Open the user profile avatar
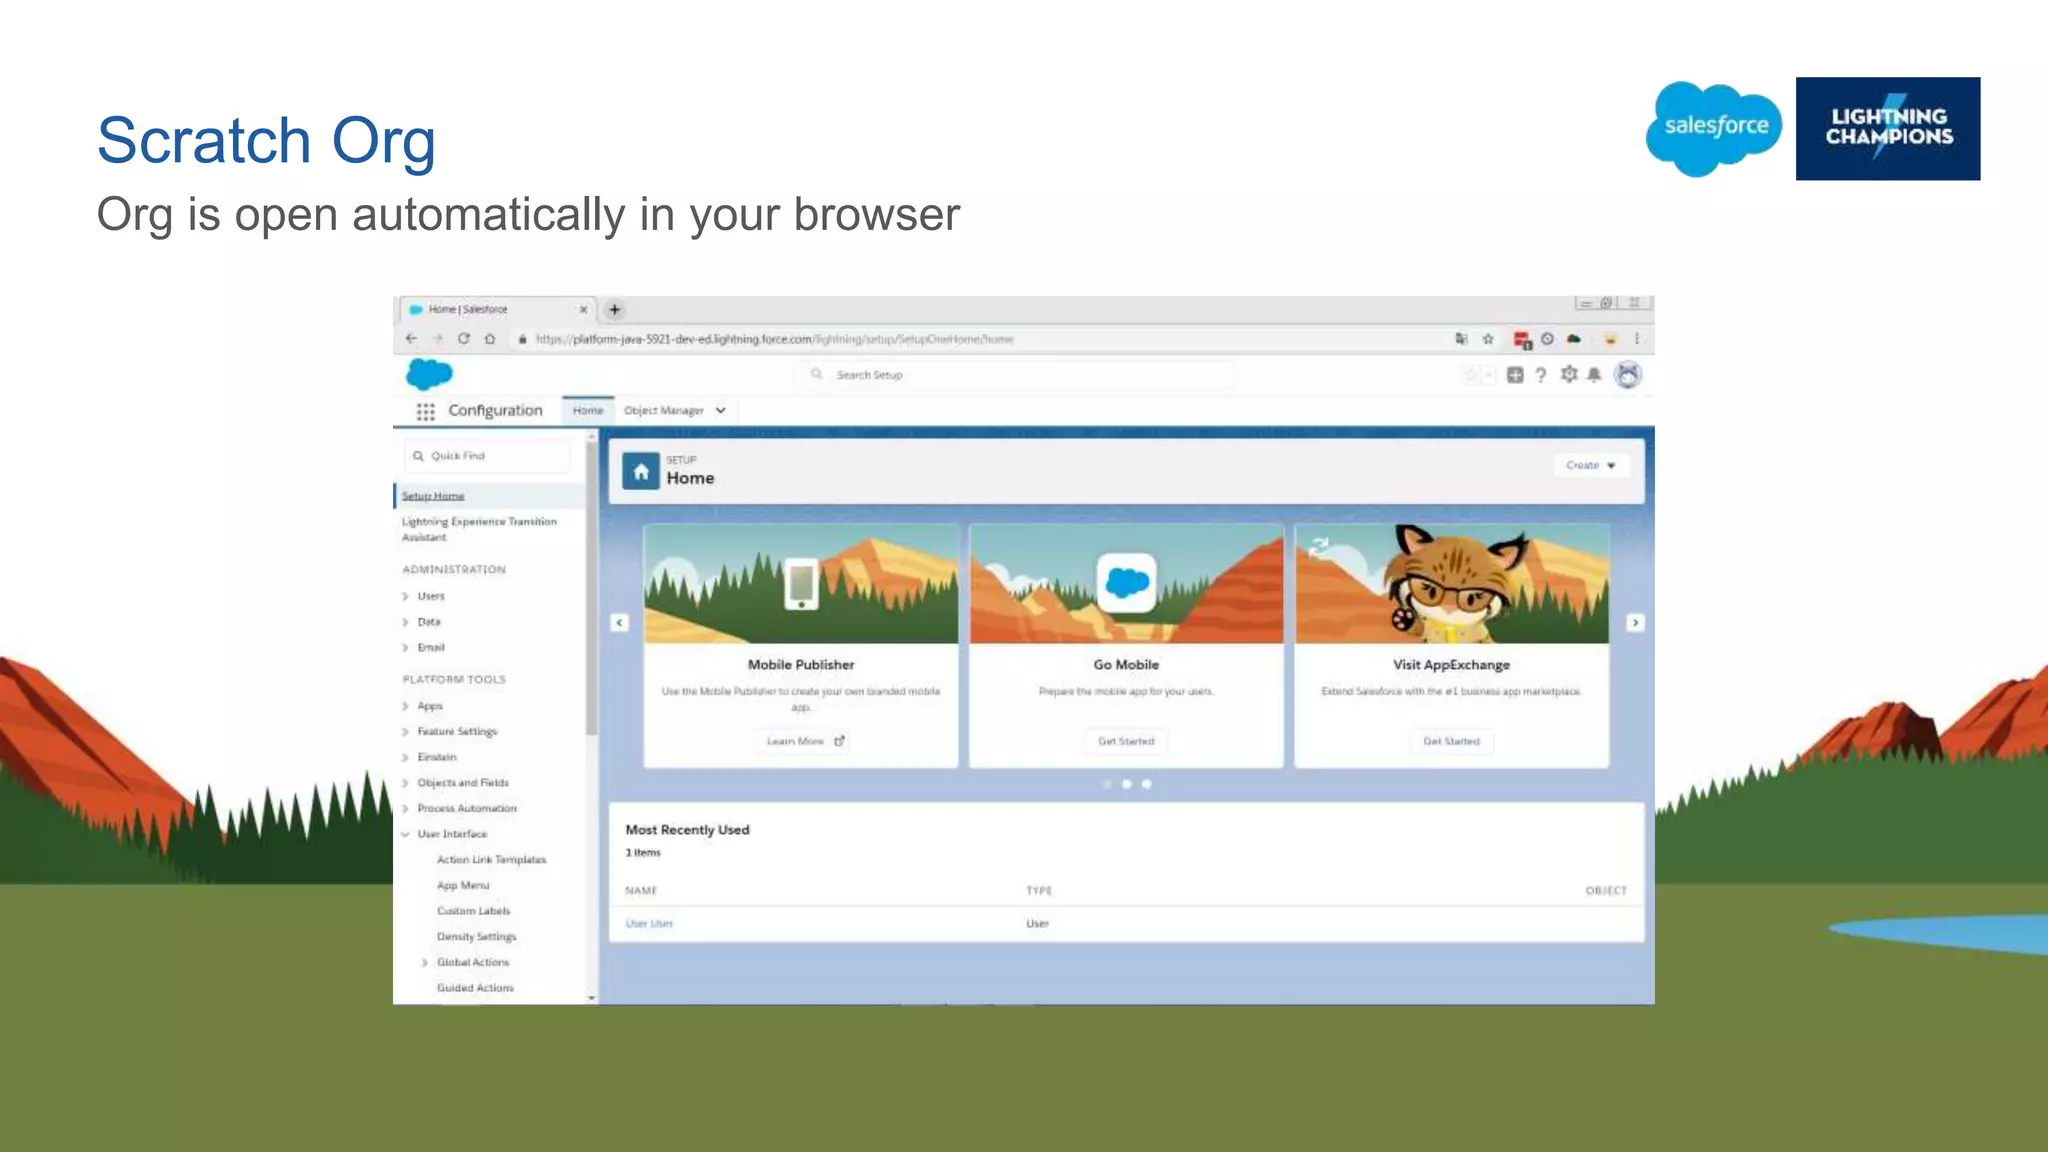The height and width of the screenshot is (1152, 2048). 1628,375
